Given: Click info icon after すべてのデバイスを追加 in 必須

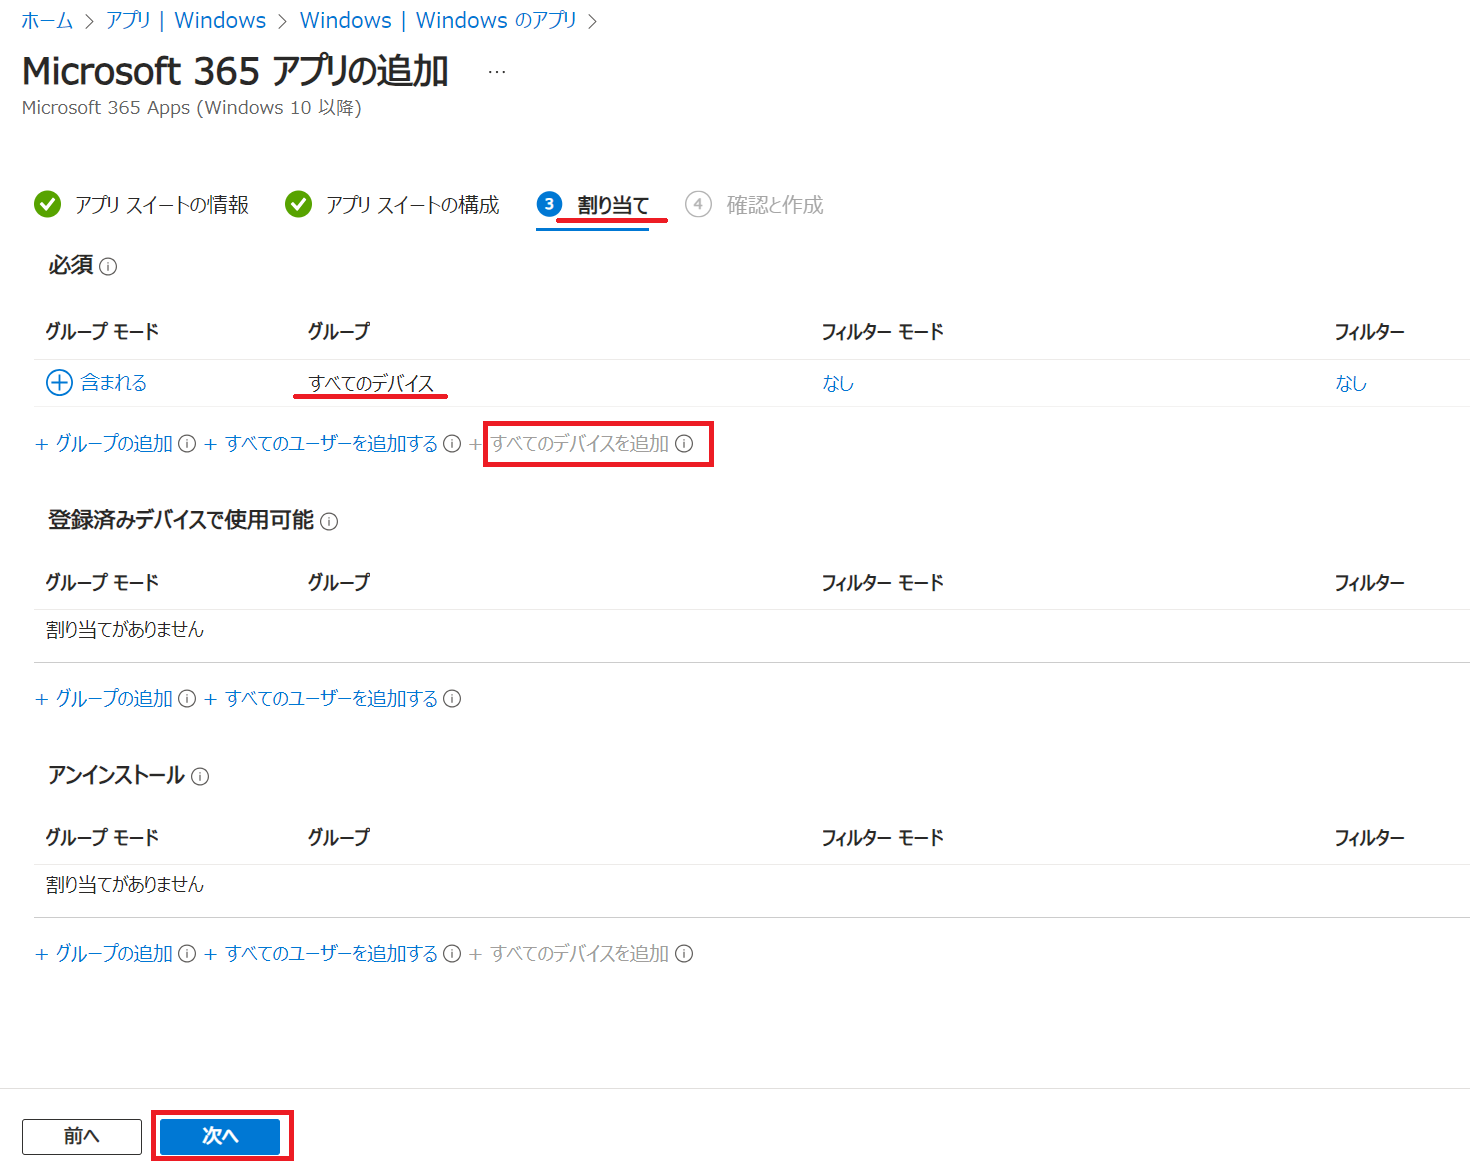Looking at the screenshot, I should pos(684,444).
